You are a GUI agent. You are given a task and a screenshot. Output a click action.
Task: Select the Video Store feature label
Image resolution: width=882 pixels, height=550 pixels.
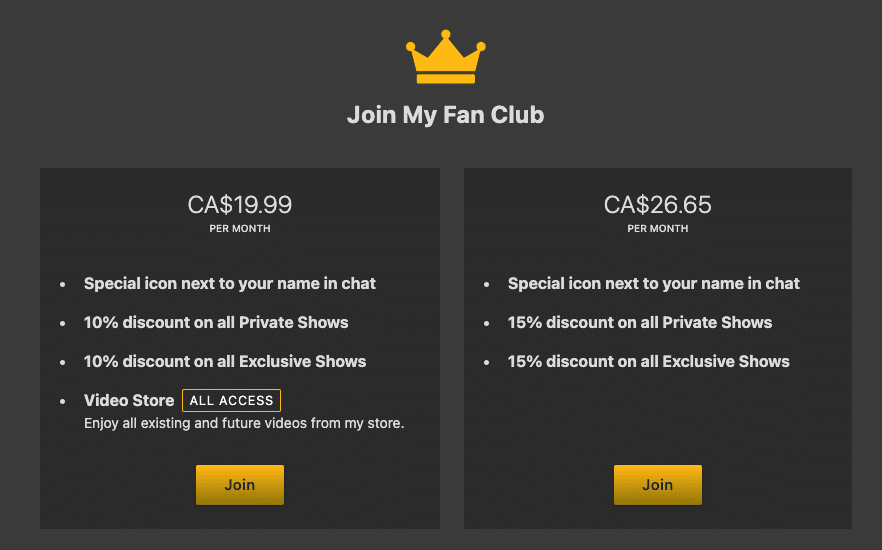point(129,400)
